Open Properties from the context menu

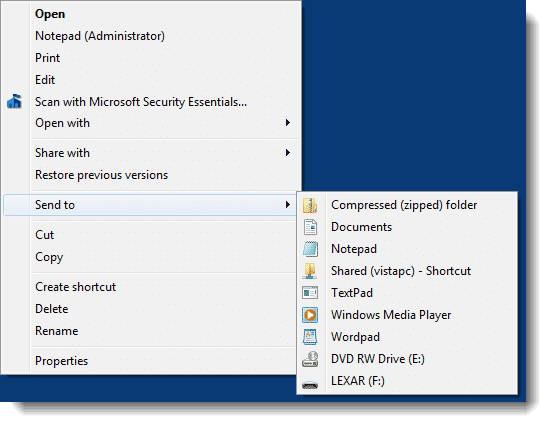(x=61, y=361)
